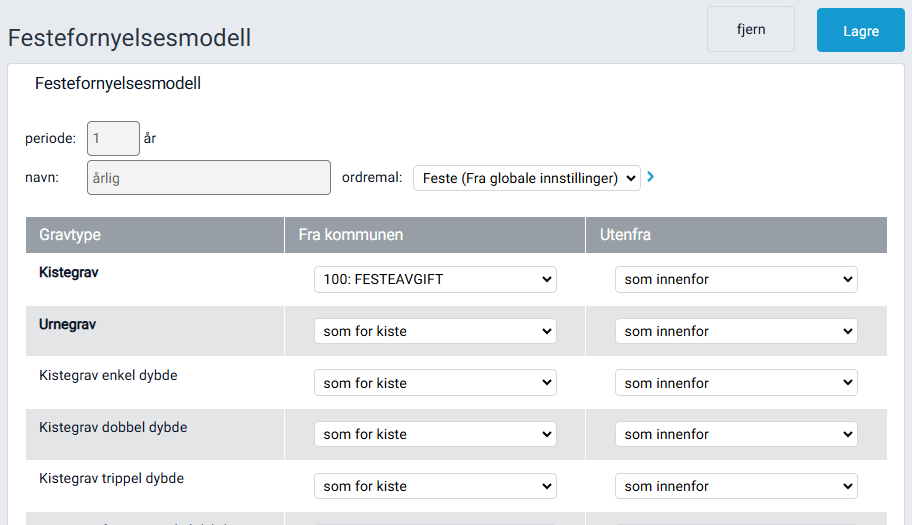The height and width of the screenshot is (525, 912).
Task: Click the Utenfra column header
Action: pyautogui.click(x=626, y=235)
